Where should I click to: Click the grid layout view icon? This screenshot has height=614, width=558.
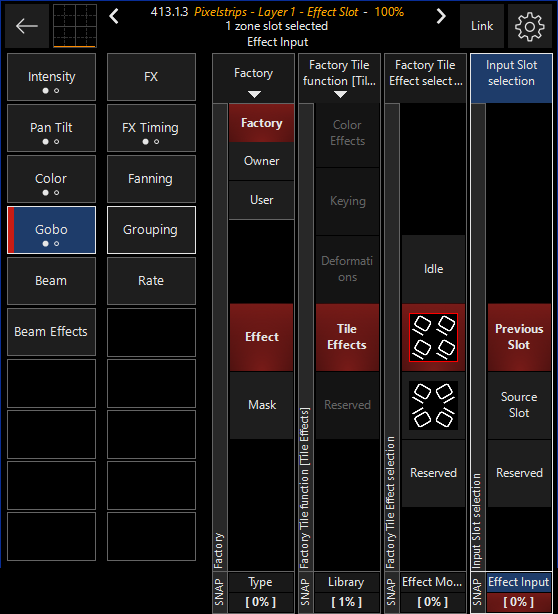tap(75, 26)
